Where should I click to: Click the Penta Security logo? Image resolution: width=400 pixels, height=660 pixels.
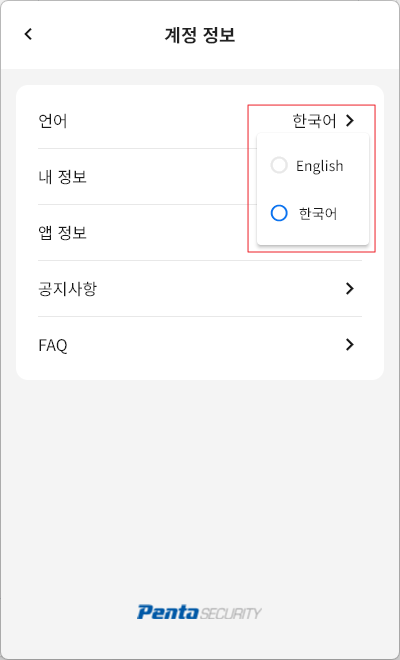[x=199, y=612]
